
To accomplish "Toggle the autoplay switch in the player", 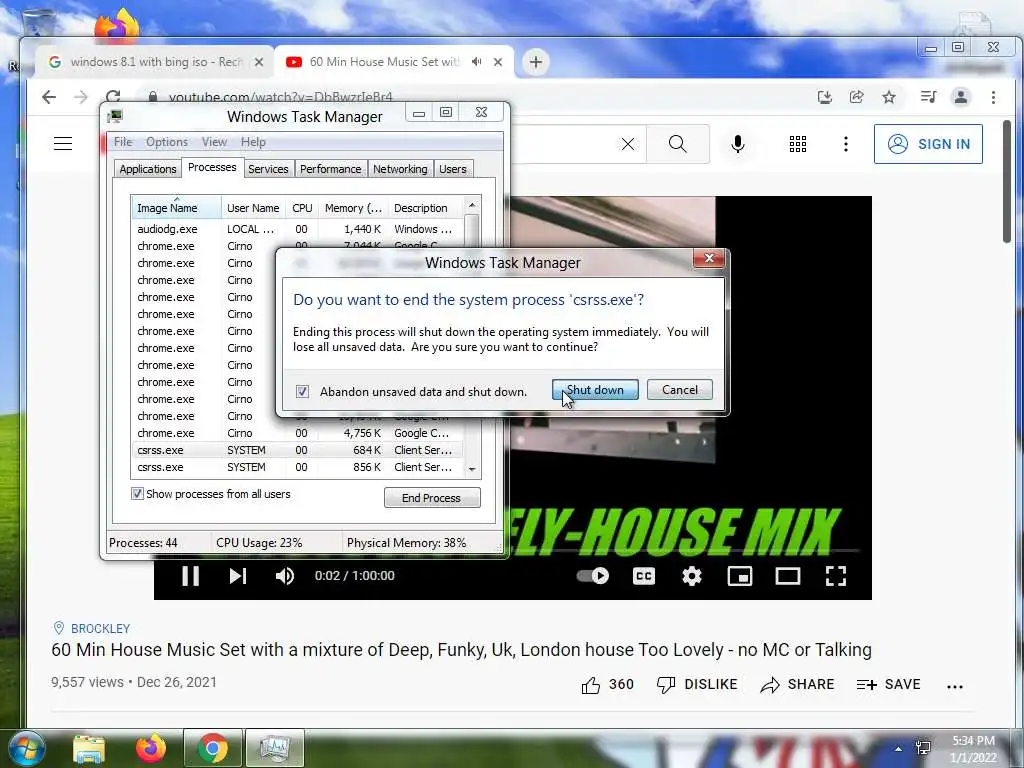I will [592, 575].
